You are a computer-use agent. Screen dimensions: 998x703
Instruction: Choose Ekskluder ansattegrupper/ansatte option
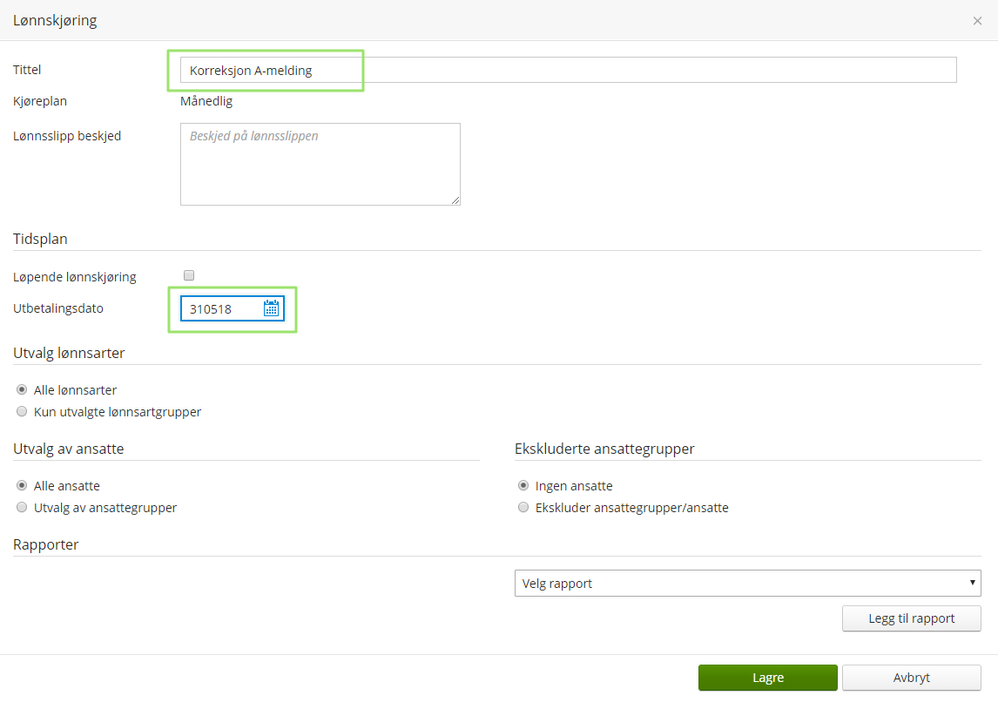pyautogui.click(x=523, y=508)
